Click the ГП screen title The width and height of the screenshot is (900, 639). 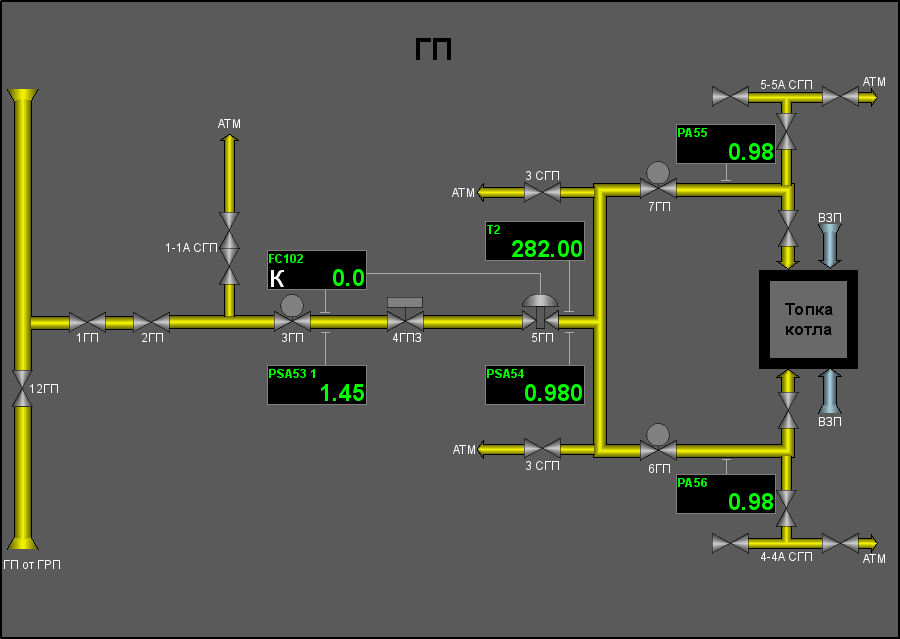[433, 49]
